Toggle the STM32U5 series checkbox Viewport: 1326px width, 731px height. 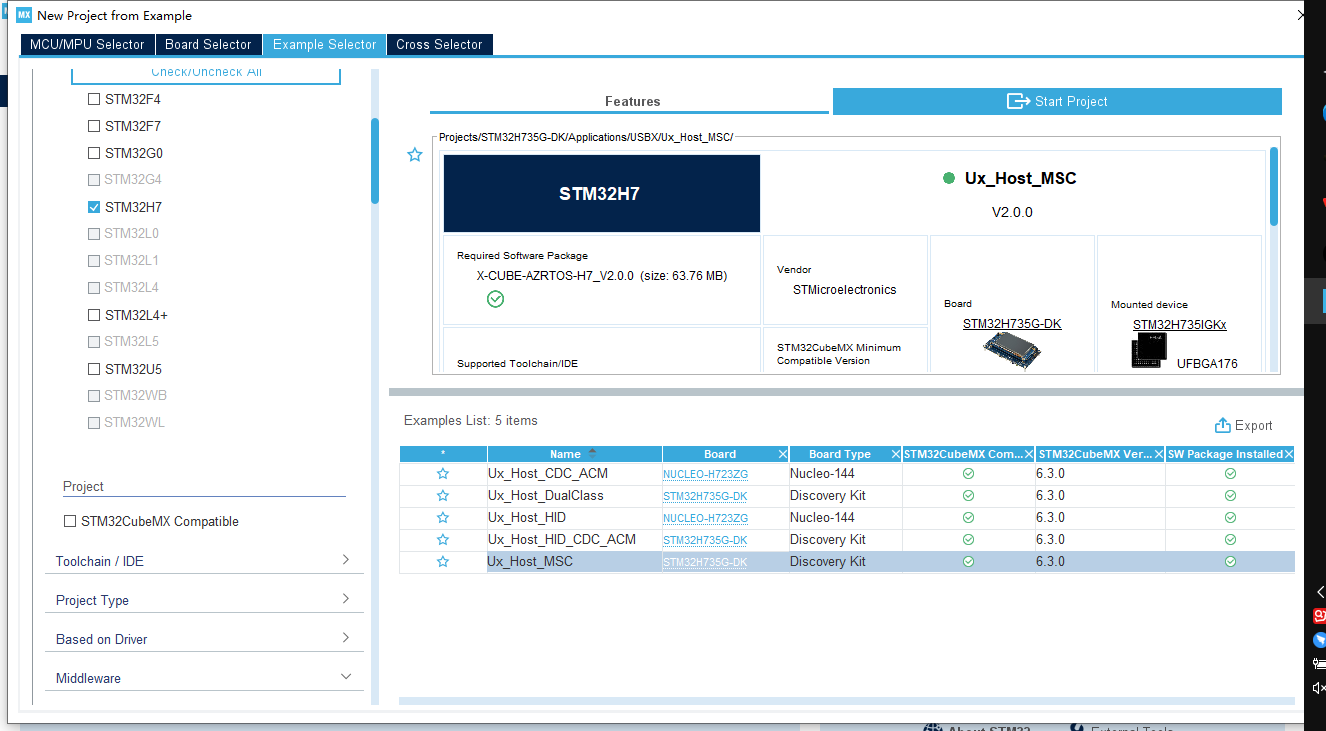click(x=94, y=369)
